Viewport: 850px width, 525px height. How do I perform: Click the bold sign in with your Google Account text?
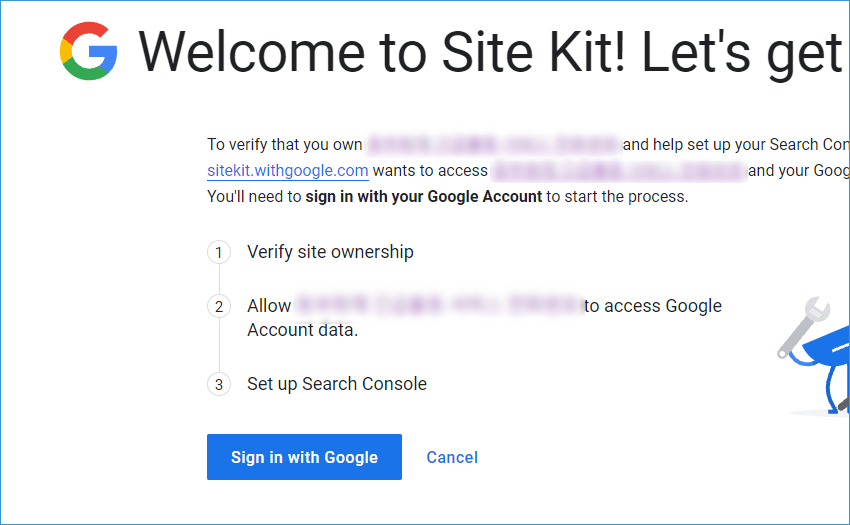(x=423, y=196)
